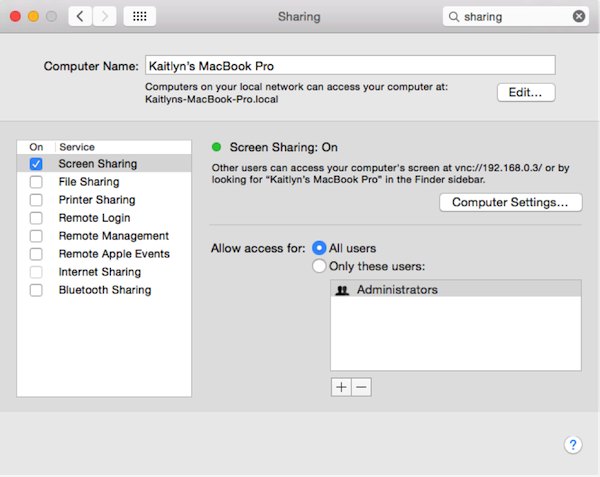Select the Remote Login service row
600x477 pixels.
(104, 218)
